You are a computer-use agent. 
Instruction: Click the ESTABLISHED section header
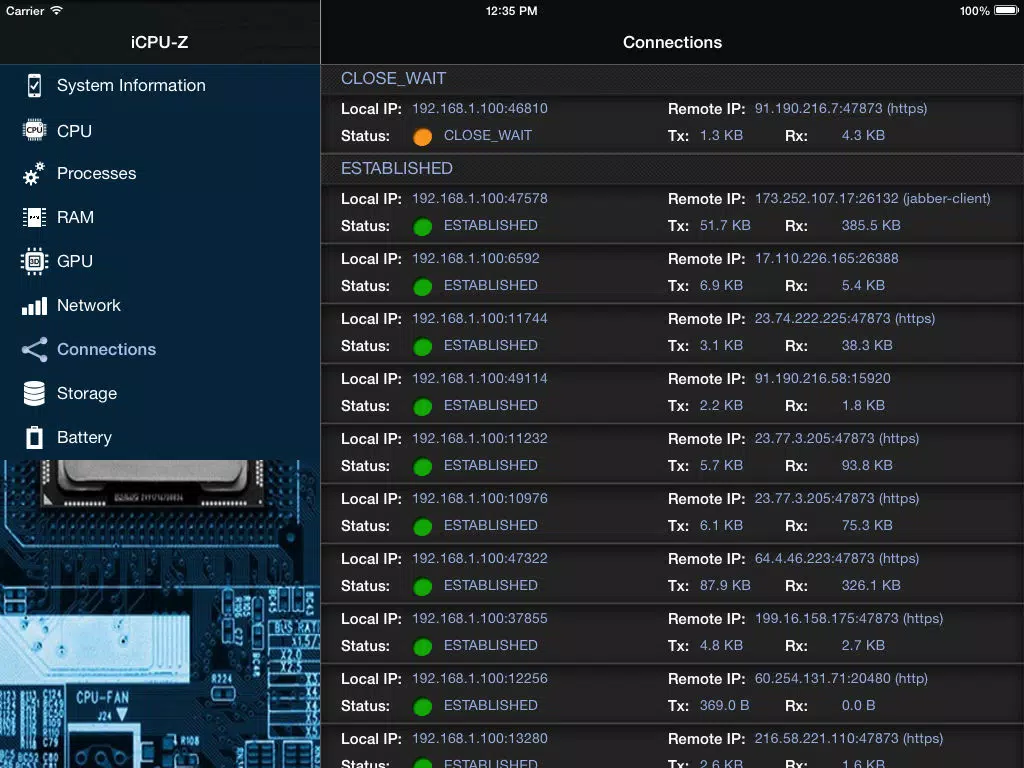[672, 168]
